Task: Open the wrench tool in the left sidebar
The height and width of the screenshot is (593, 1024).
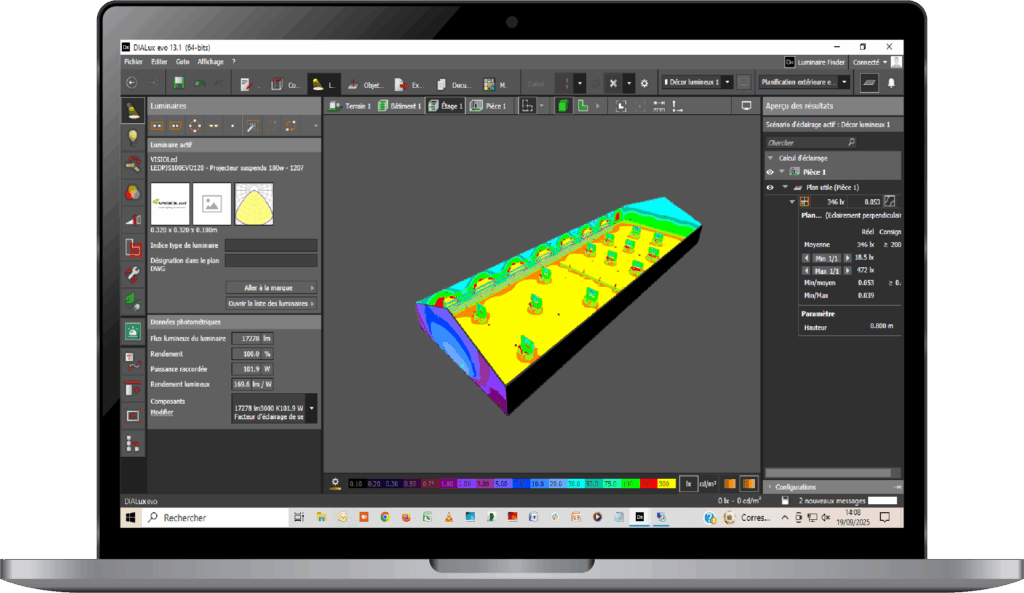Action: [x=132, y=273]
